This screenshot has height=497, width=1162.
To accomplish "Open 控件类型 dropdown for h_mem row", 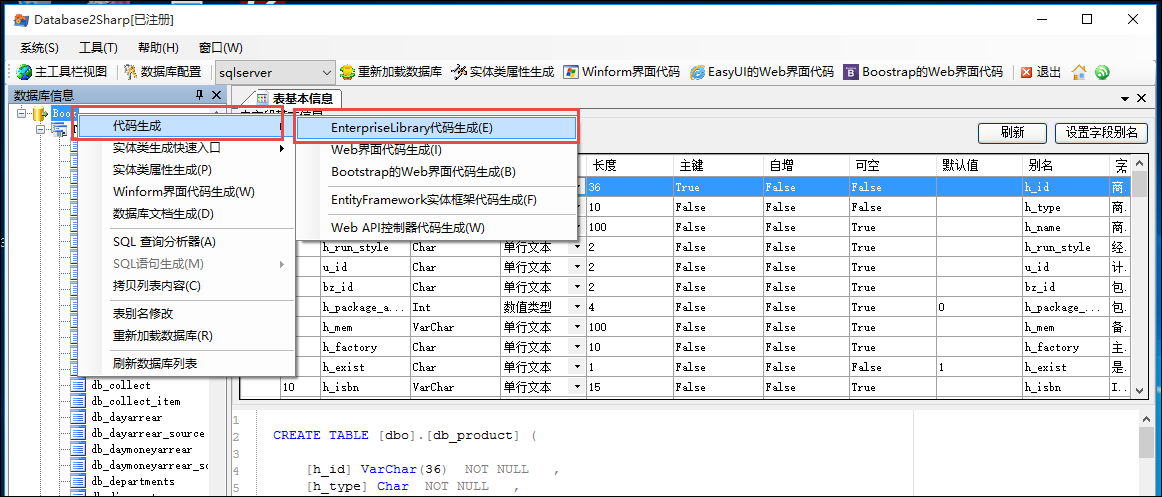I will [x=576, y=327].
